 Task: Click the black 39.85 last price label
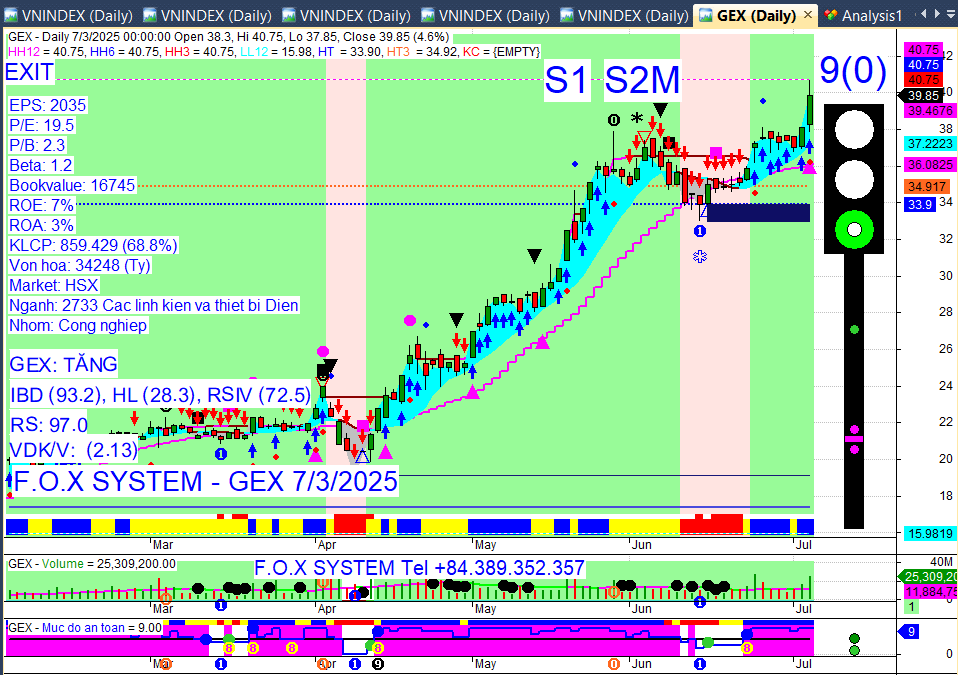(922, 95)
